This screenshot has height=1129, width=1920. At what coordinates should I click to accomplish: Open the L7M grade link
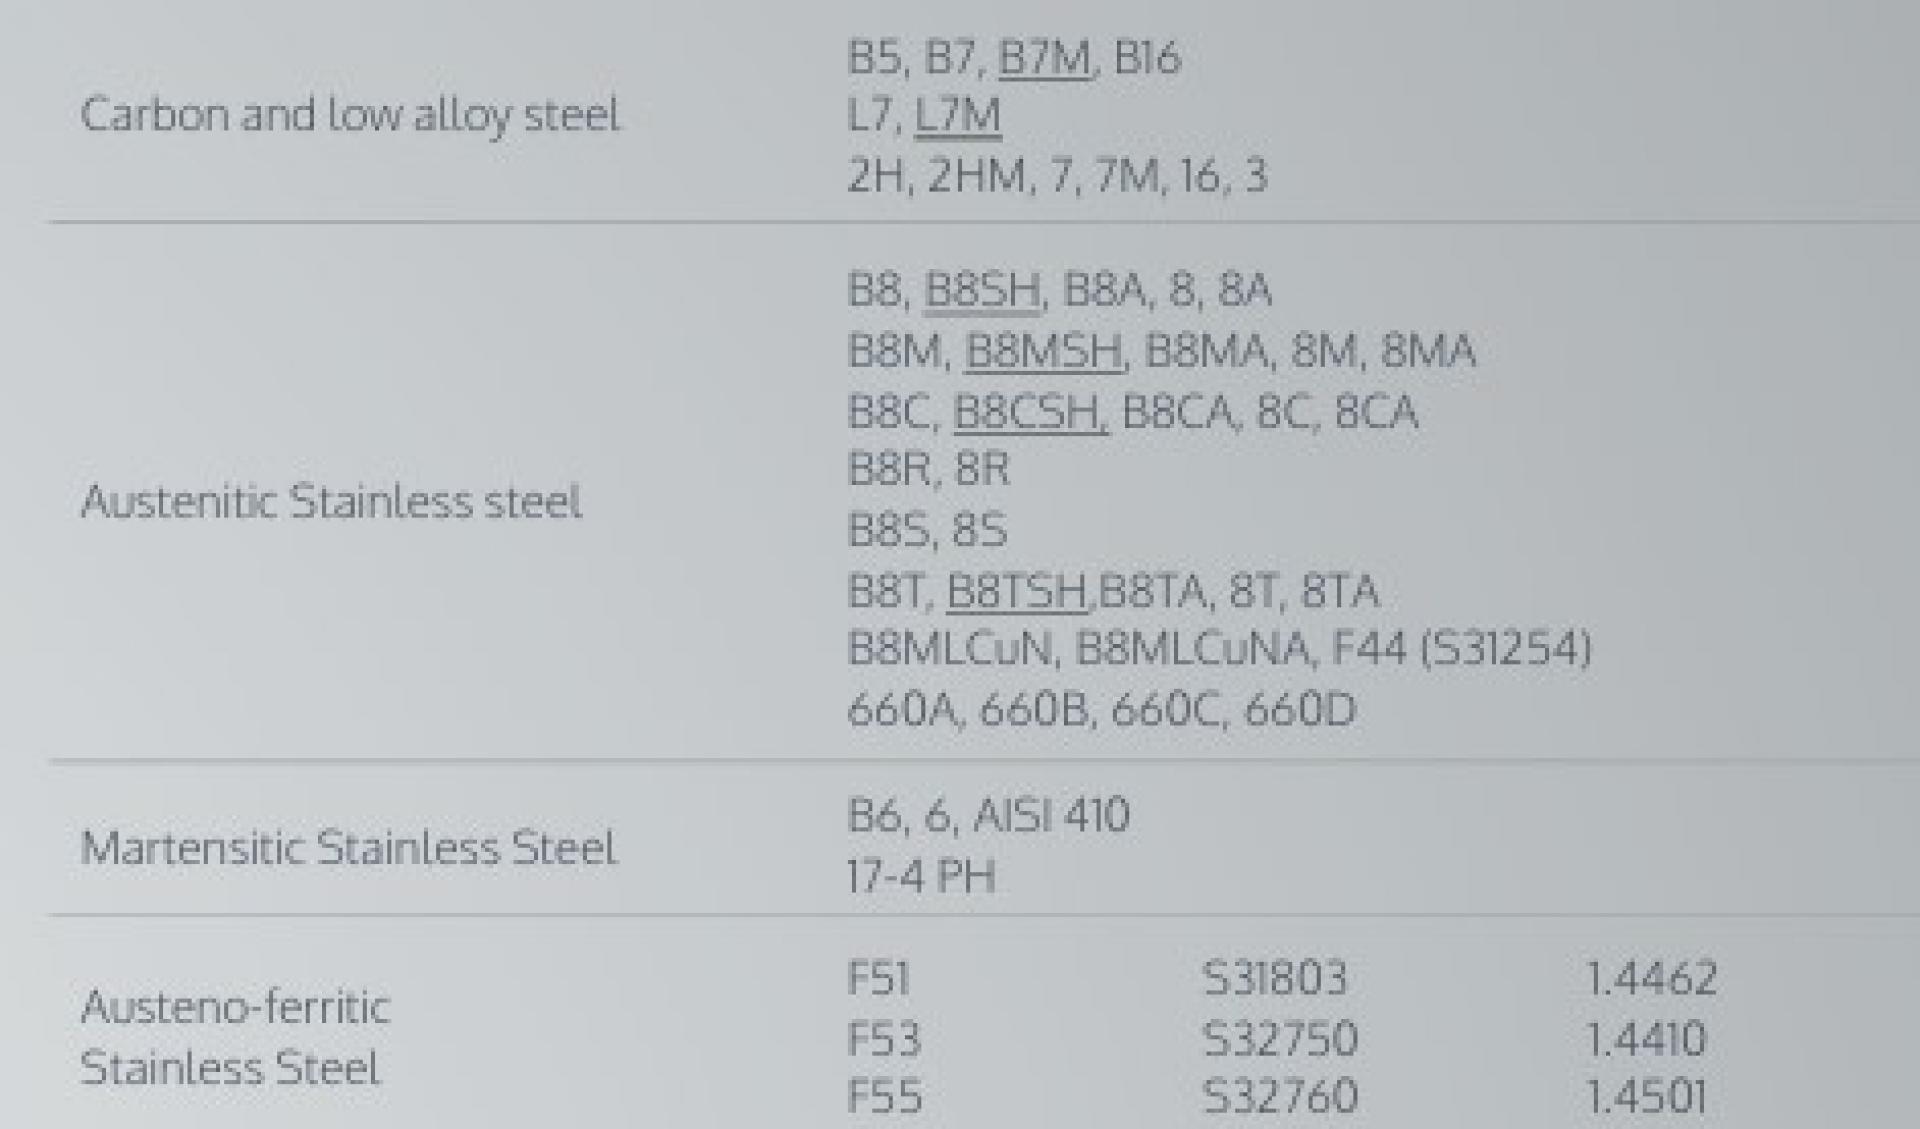pyautogui.click(x=957, y=115)
